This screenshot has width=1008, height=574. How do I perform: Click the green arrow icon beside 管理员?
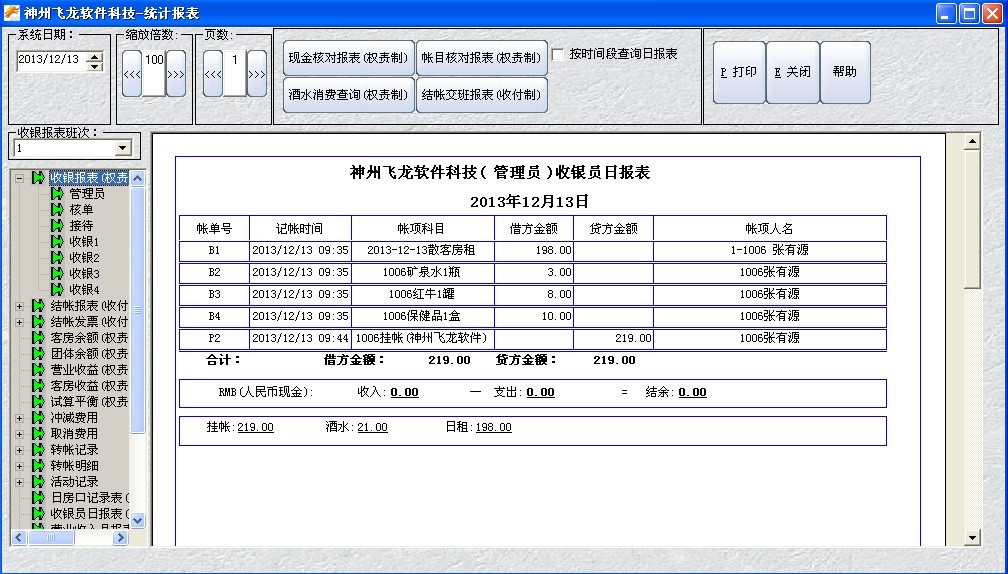click(57, 193)
